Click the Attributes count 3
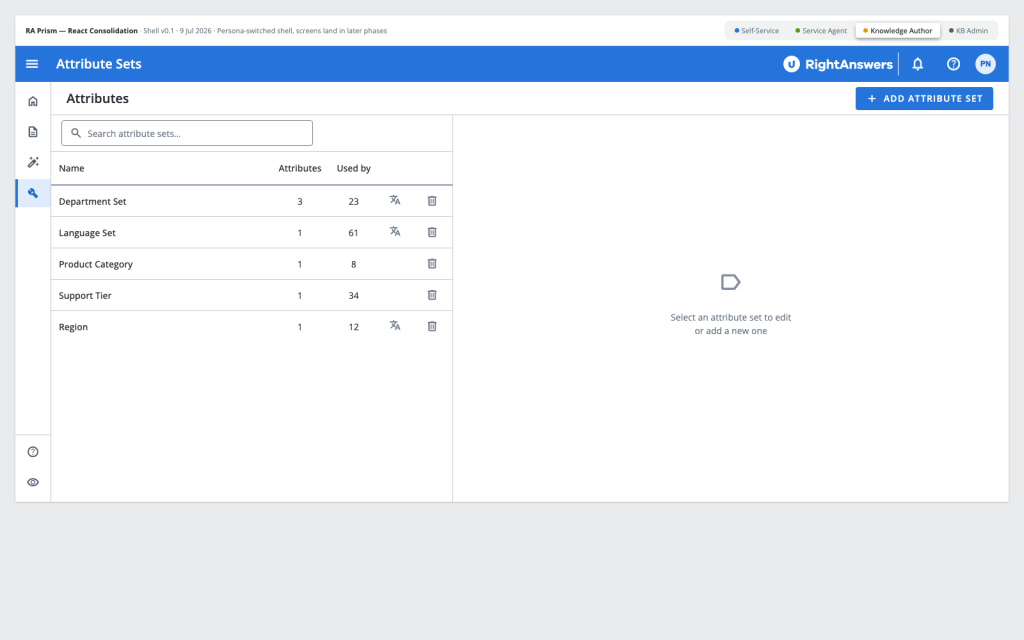The height and width of the screenshot is (640, 1024). 300,202
